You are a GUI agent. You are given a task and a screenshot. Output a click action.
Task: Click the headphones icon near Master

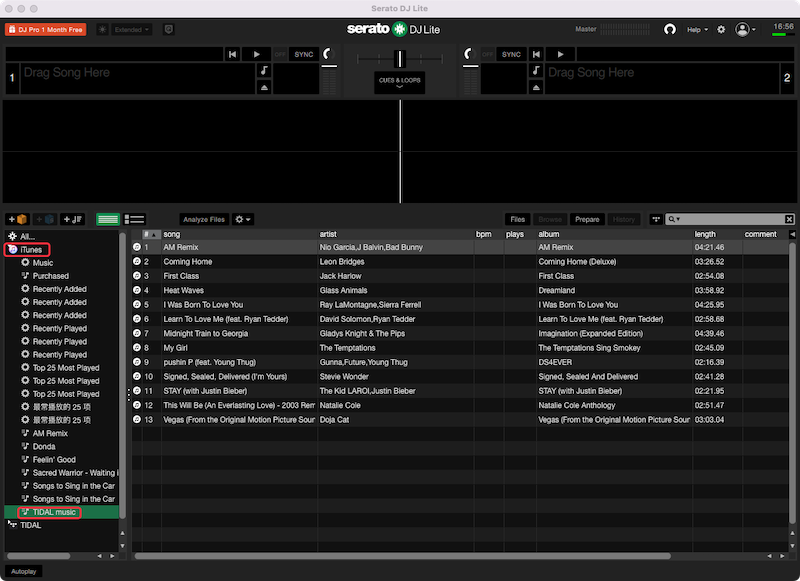(670, 30)
